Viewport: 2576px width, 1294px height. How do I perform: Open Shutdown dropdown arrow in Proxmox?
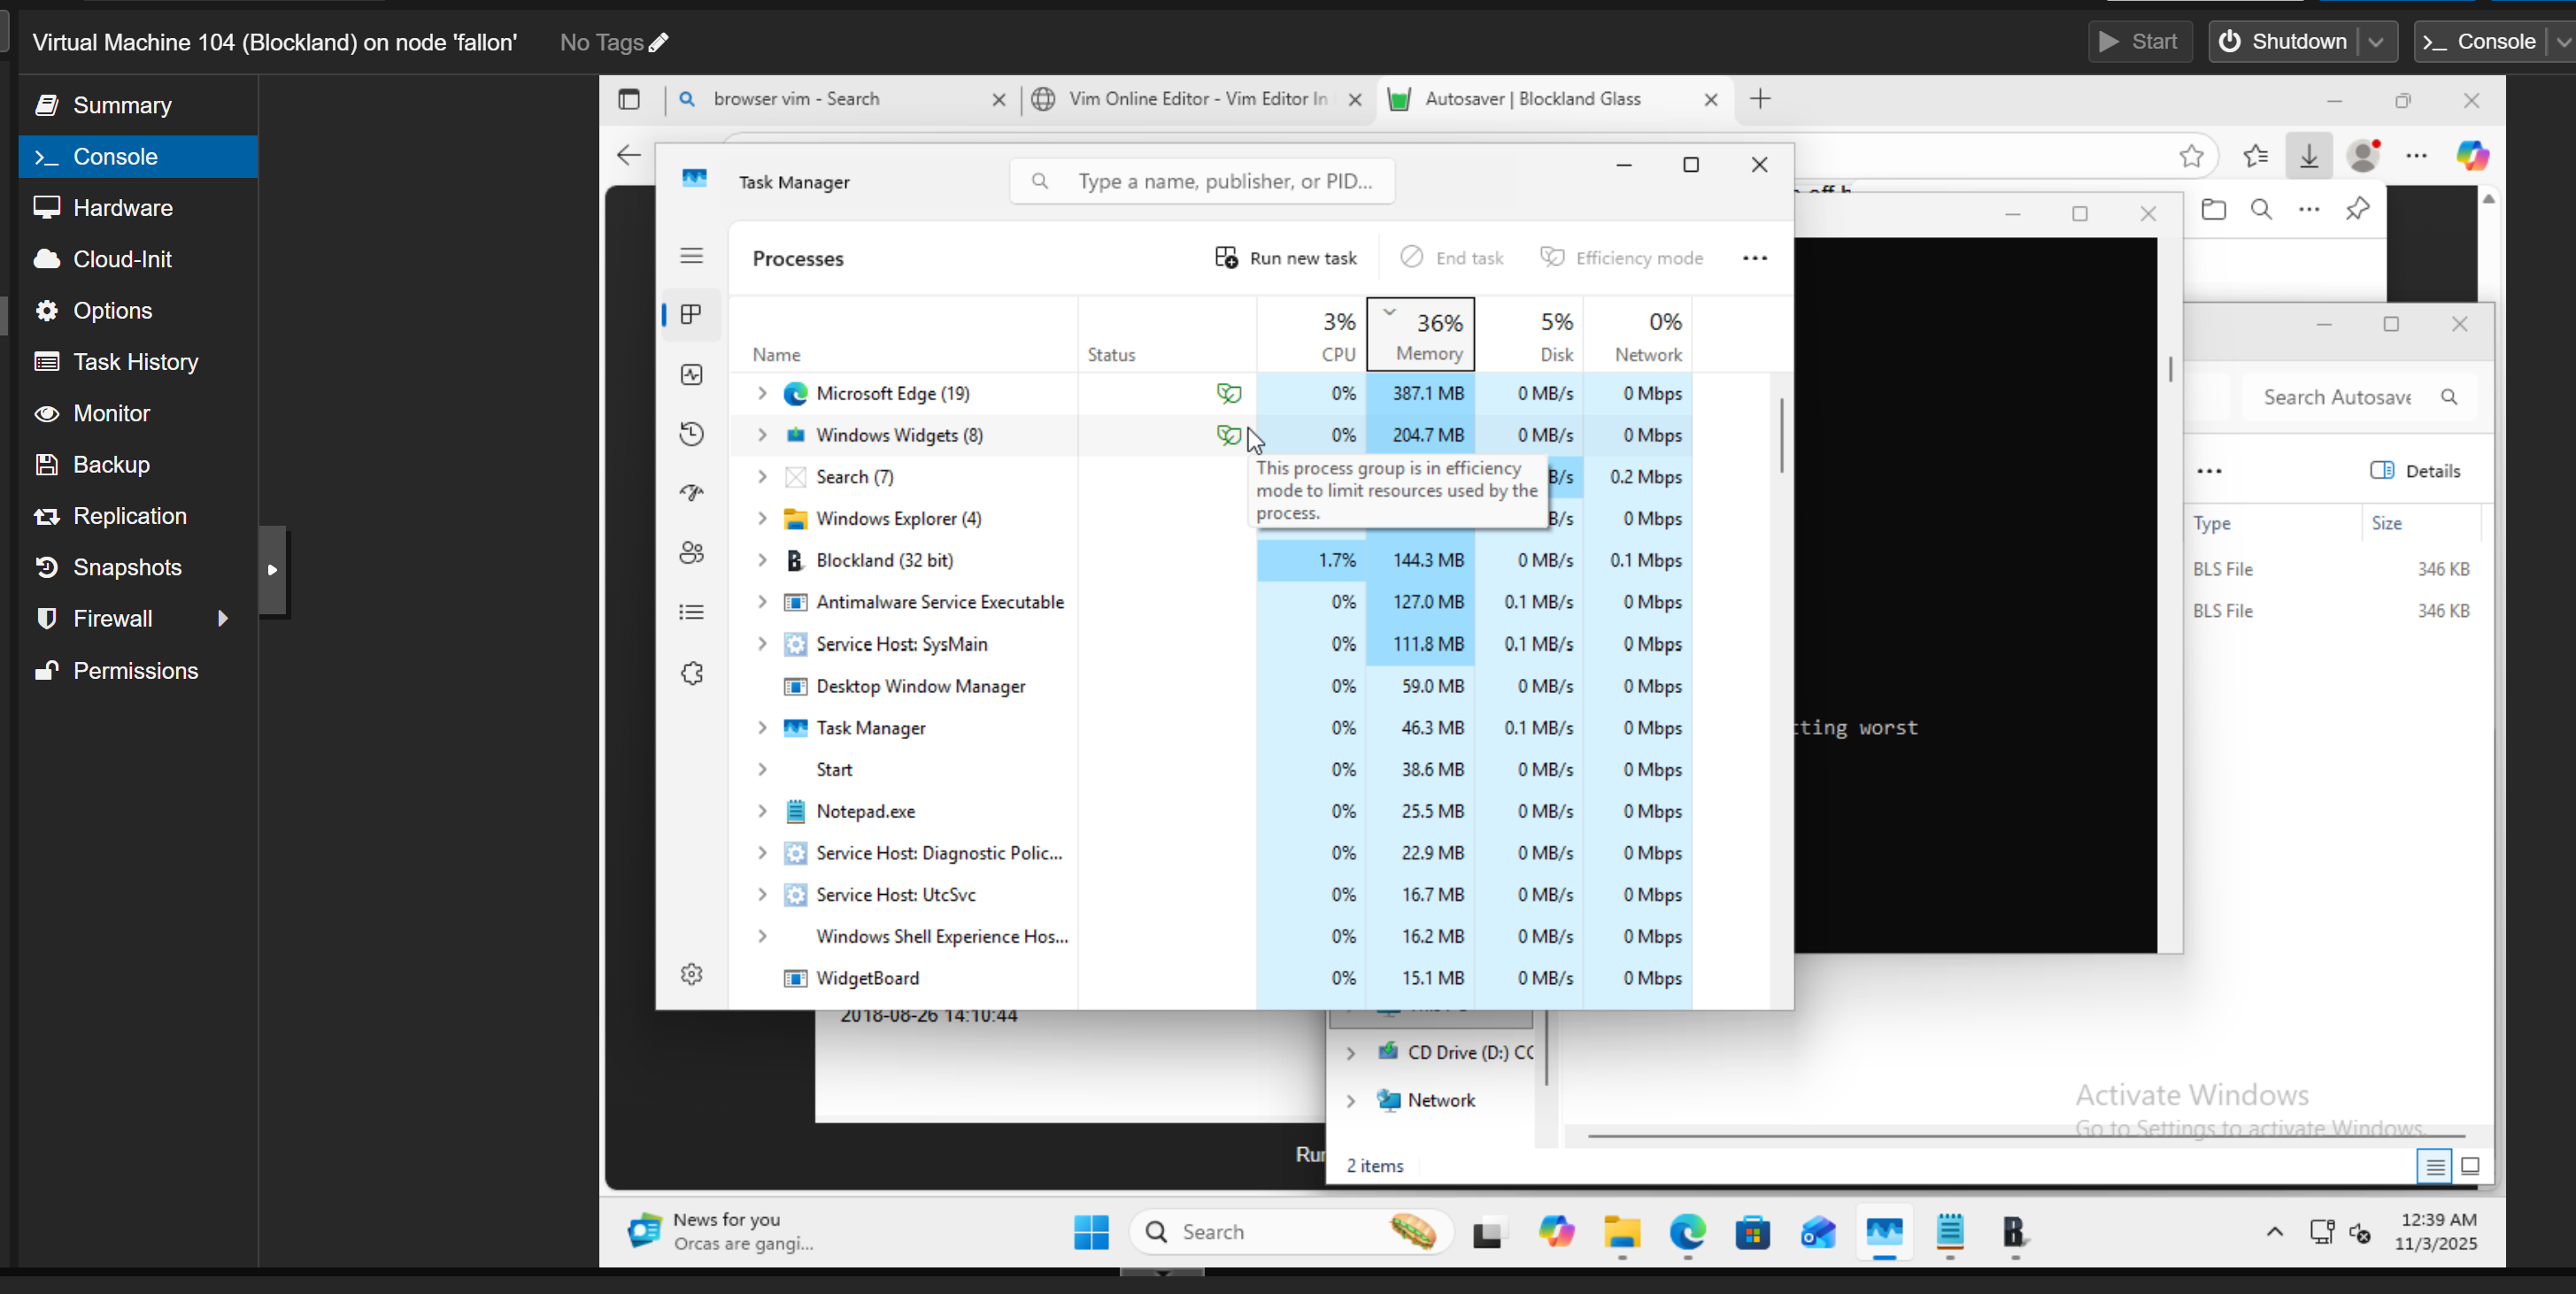tap(2376, 42)
